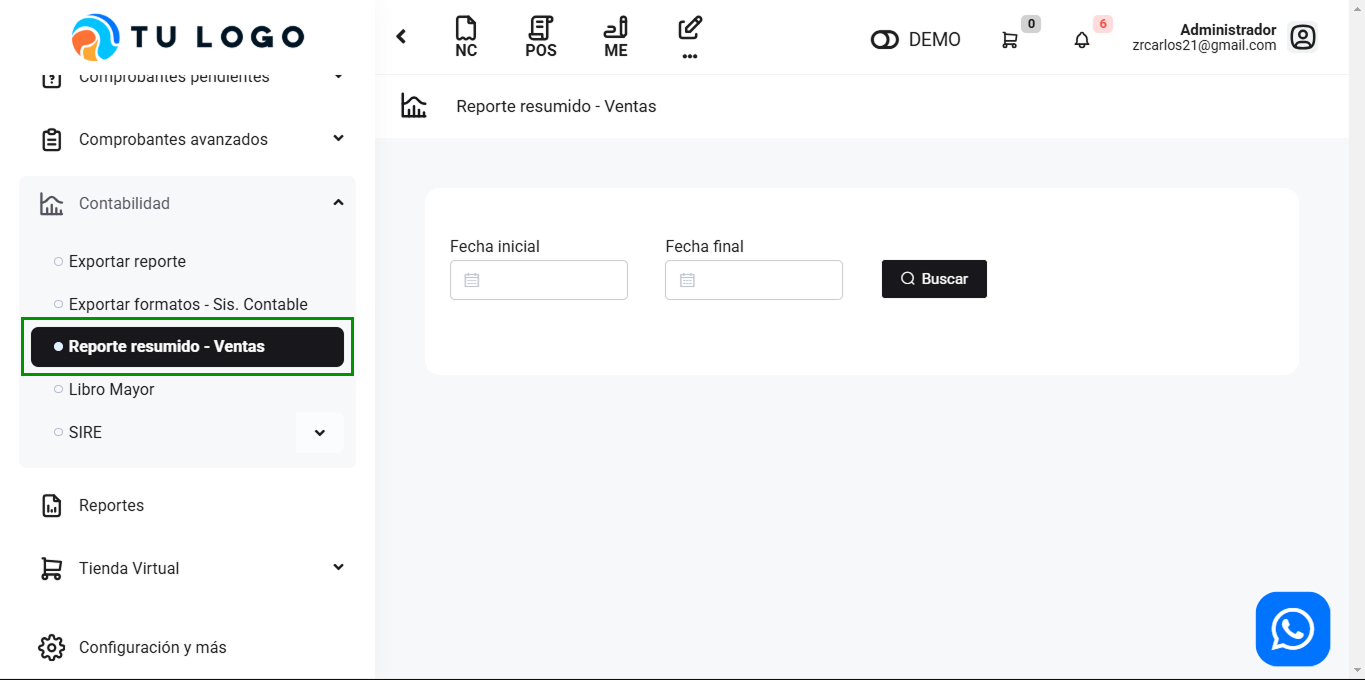Image resolution: width=1365 pixels, height=680 pixels.
Task: Open the shopping cart icon
Action: pos(1010,40)
